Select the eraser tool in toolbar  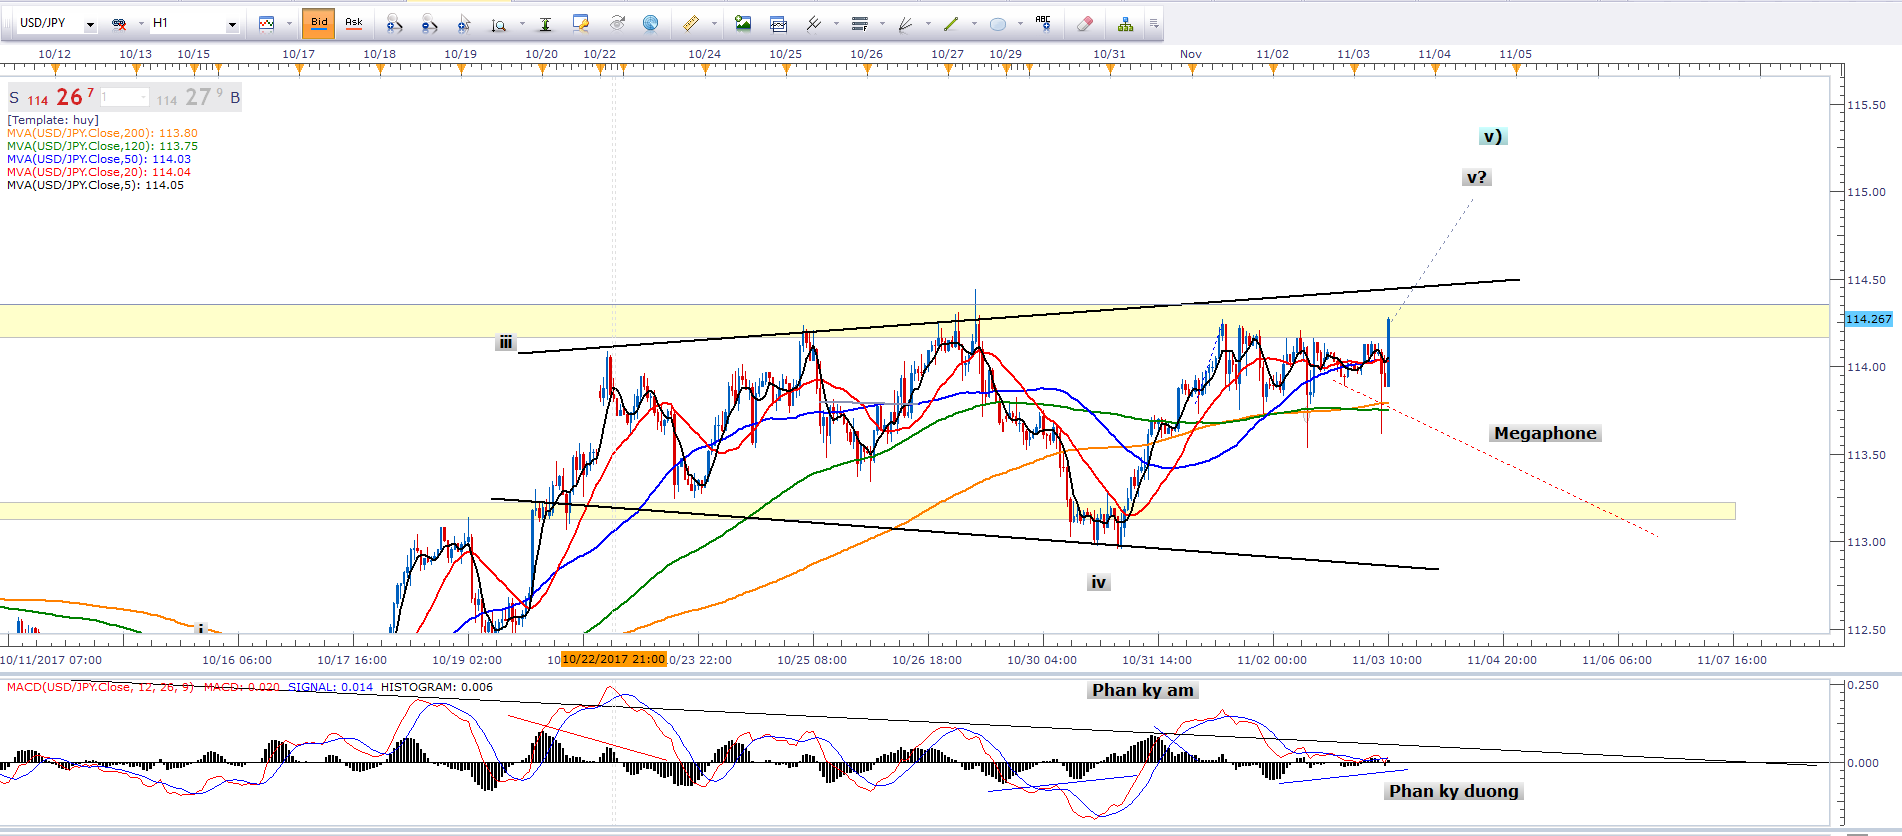coord(1085,23)
